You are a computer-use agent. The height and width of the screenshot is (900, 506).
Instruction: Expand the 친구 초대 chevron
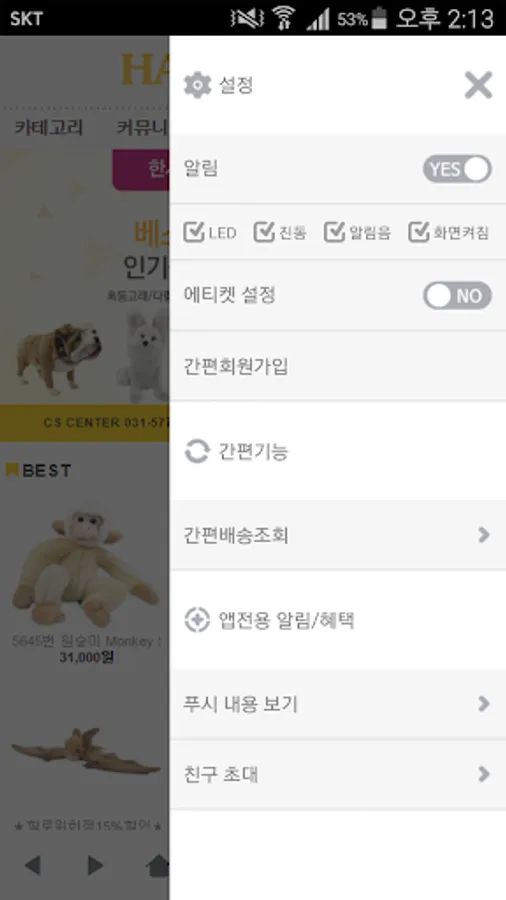pyautogui.click(x=484, y=774)
